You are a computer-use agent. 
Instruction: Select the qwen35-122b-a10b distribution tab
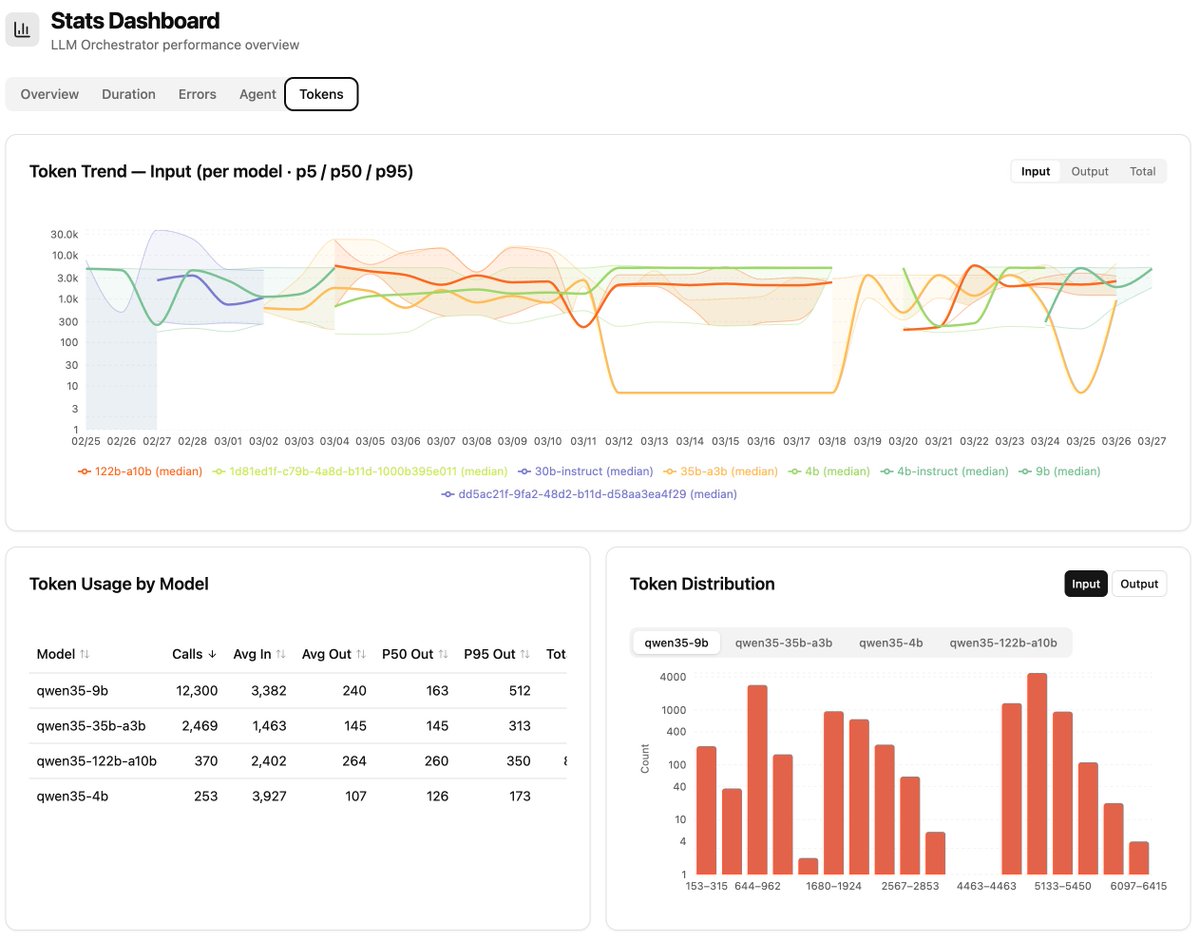(1003, 643)
